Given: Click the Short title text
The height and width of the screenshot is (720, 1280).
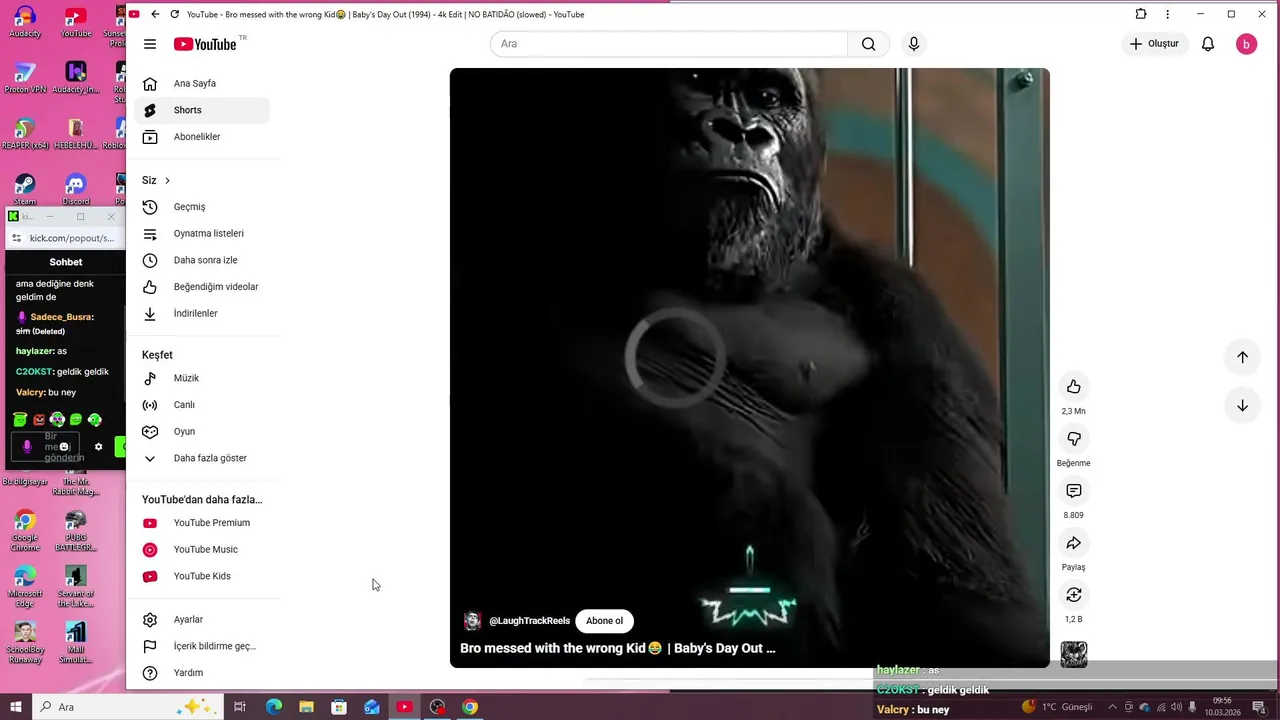Looking at the screenshot, I should coord(618,648).
